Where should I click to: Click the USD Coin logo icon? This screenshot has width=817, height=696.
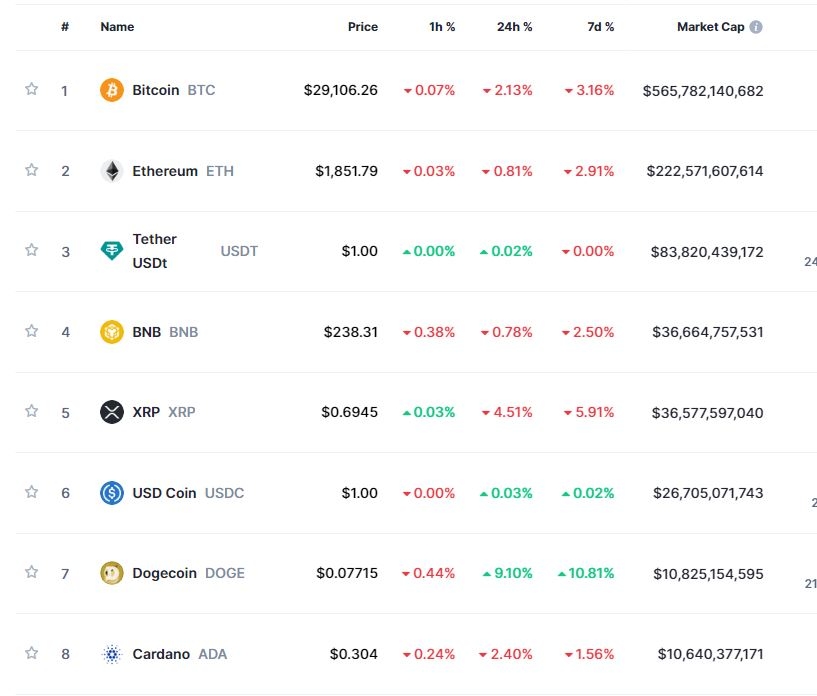(x=112, y=492)
